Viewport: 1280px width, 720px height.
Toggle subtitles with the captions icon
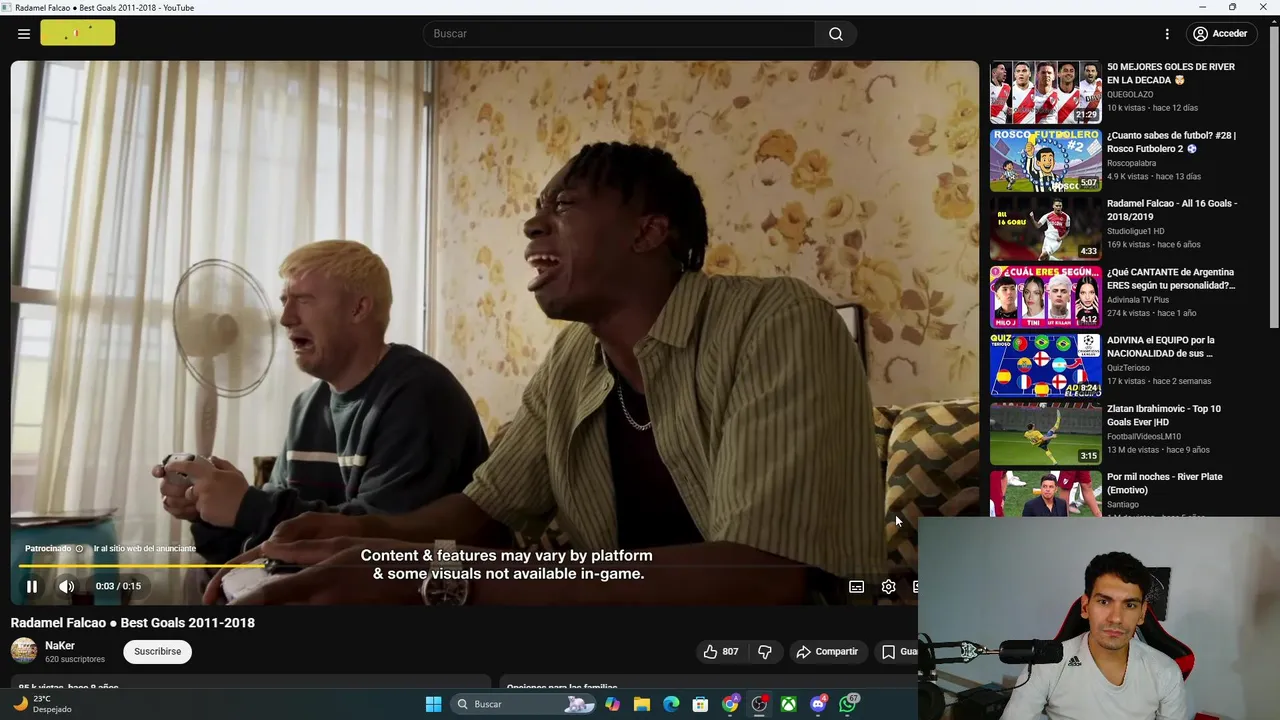pos(857,587)
